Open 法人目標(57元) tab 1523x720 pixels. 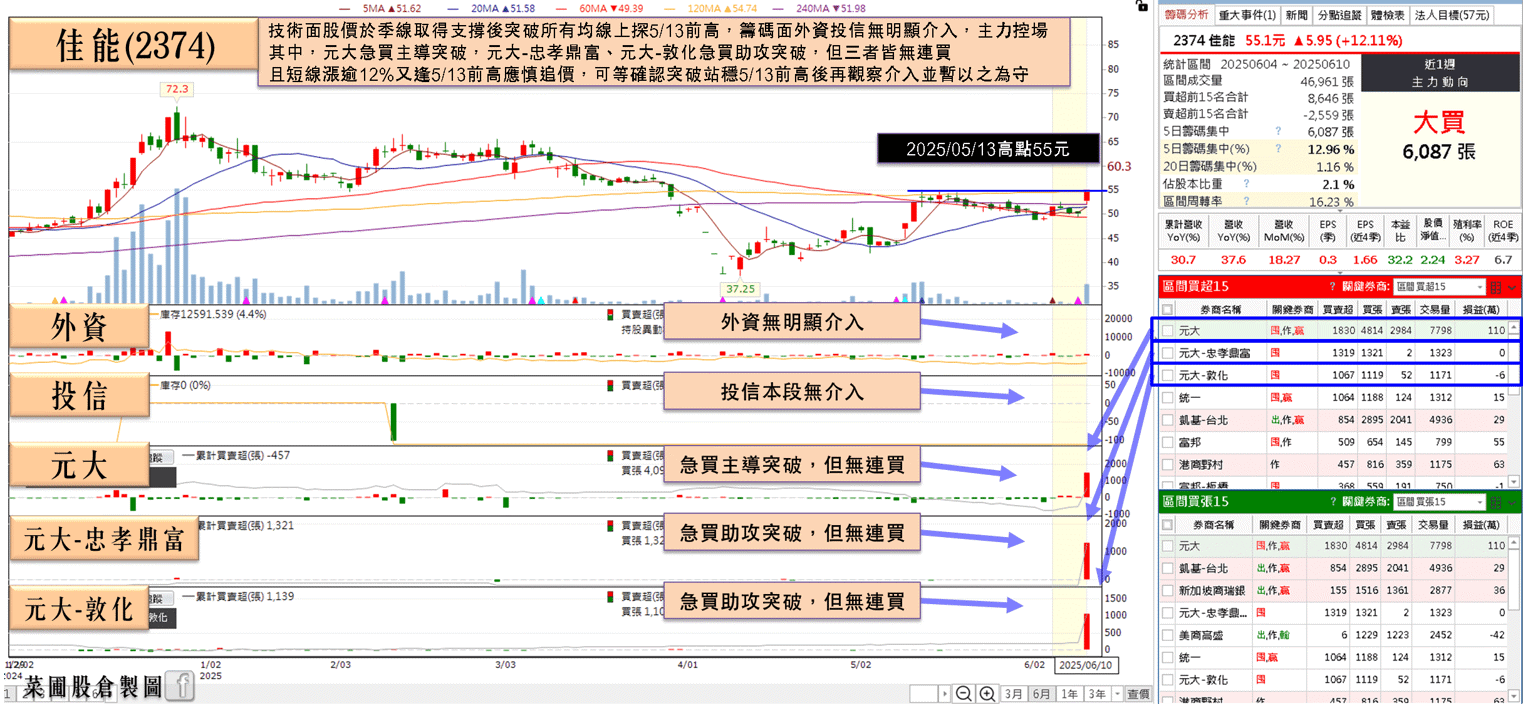click(1451, 15)
